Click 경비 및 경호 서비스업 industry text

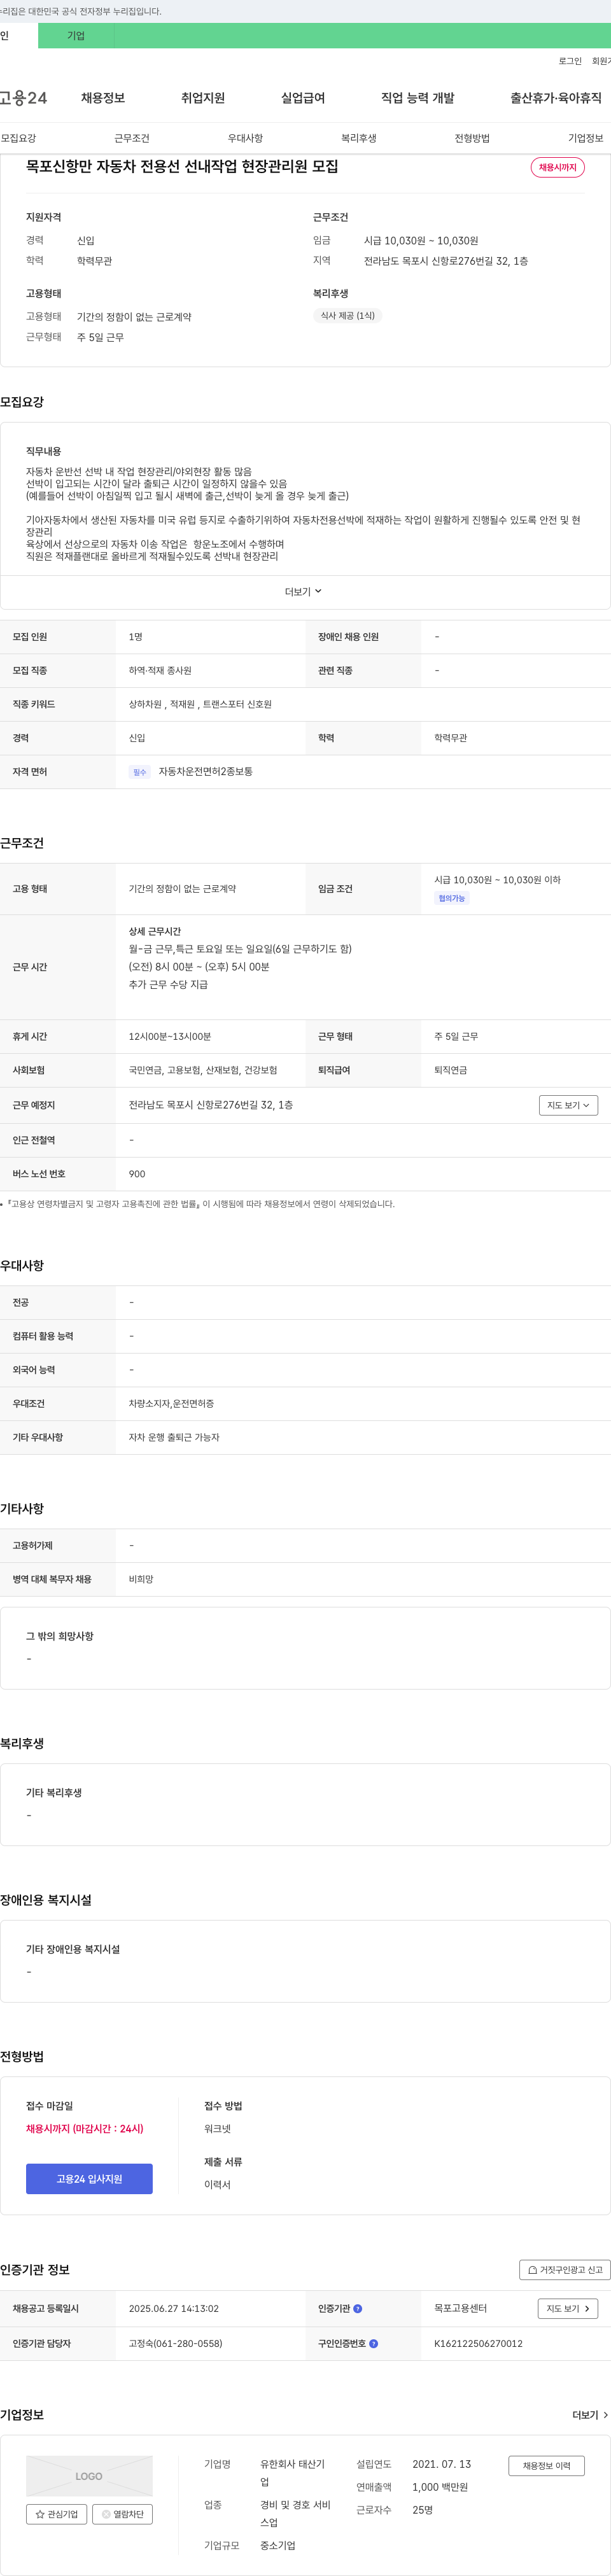tap(295, 2513)
